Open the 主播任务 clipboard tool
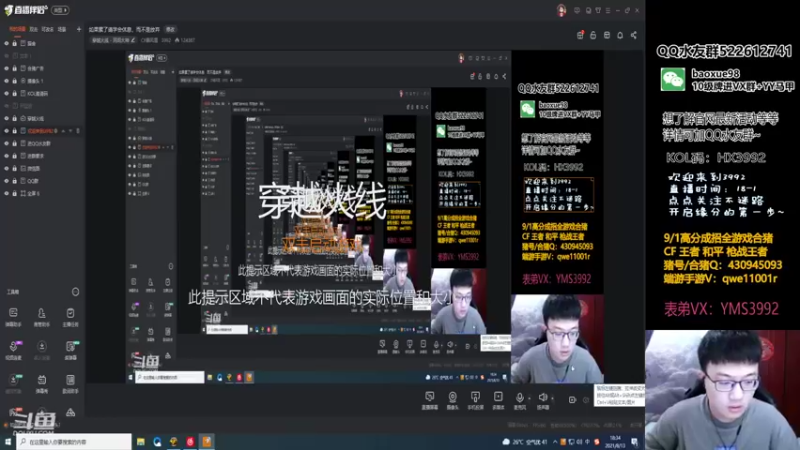This screenshot has height=450, width=800. [x=70, y=316]
